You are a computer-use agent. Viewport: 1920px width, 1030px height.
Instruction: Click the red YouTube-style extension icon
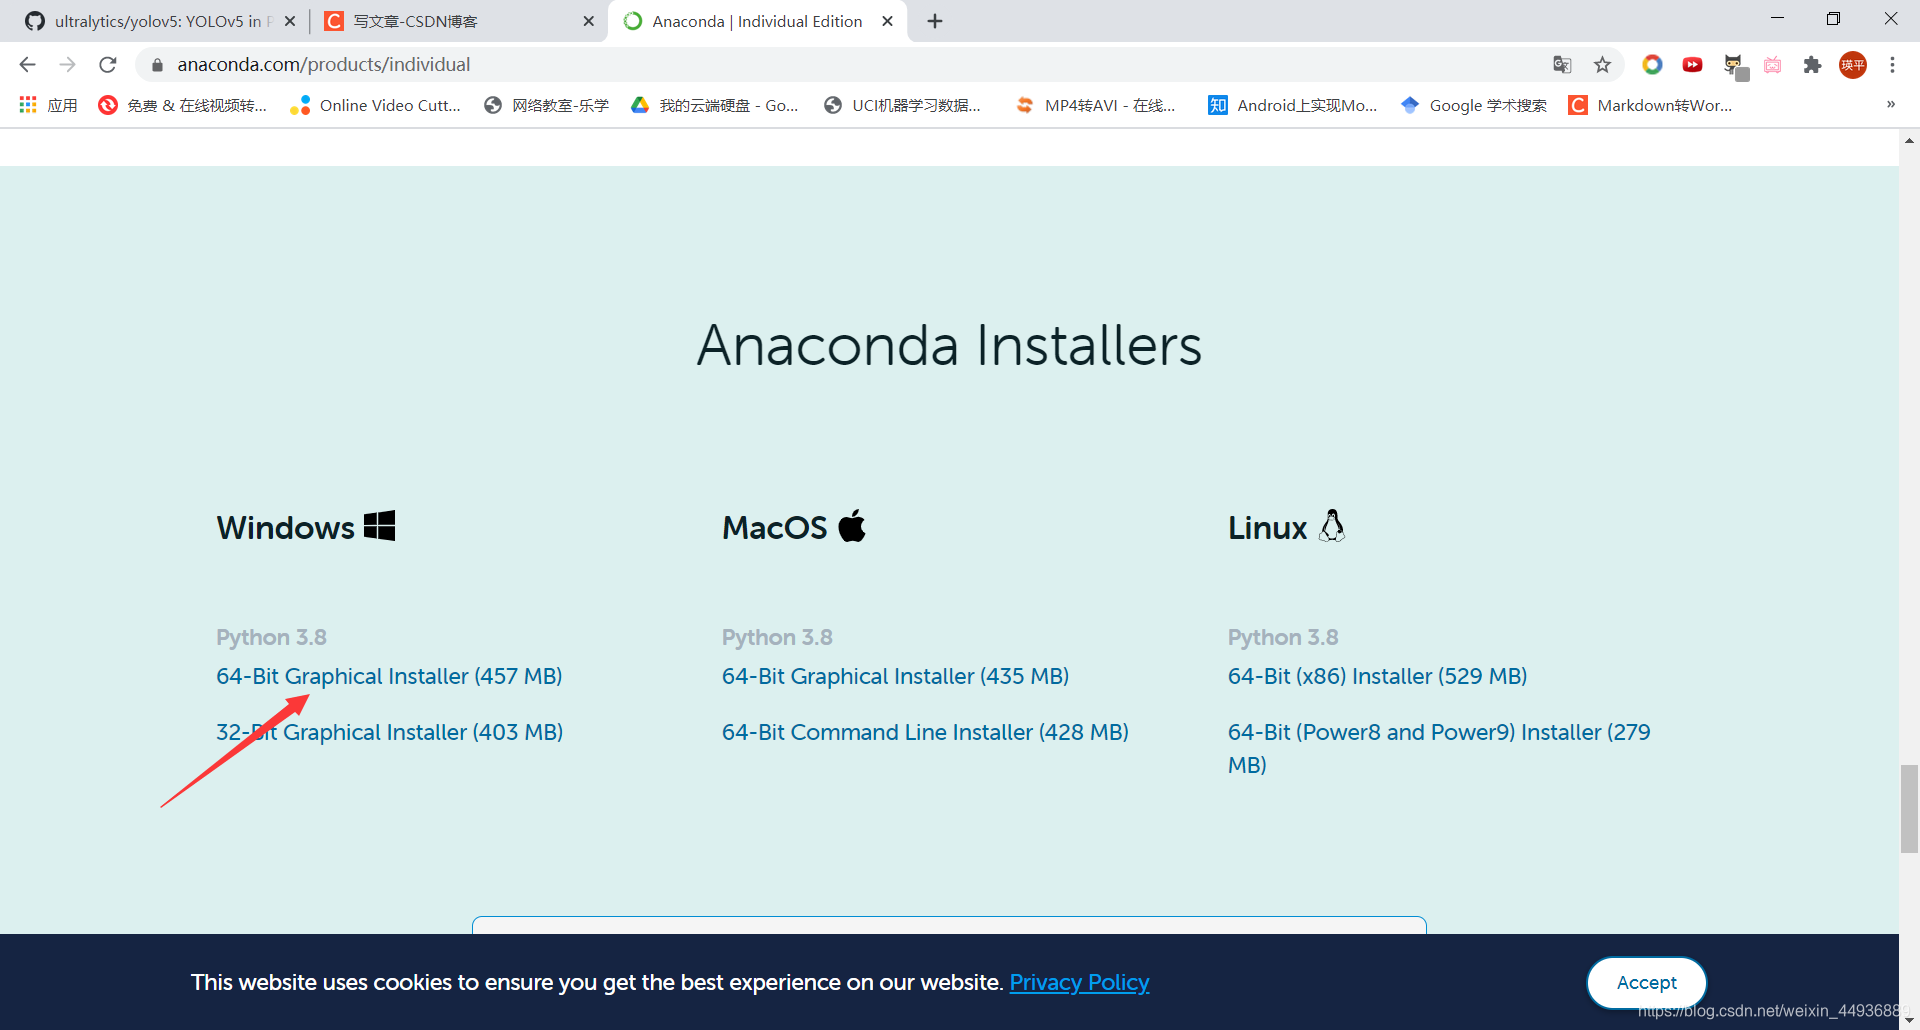click(x=1692, y=65)
